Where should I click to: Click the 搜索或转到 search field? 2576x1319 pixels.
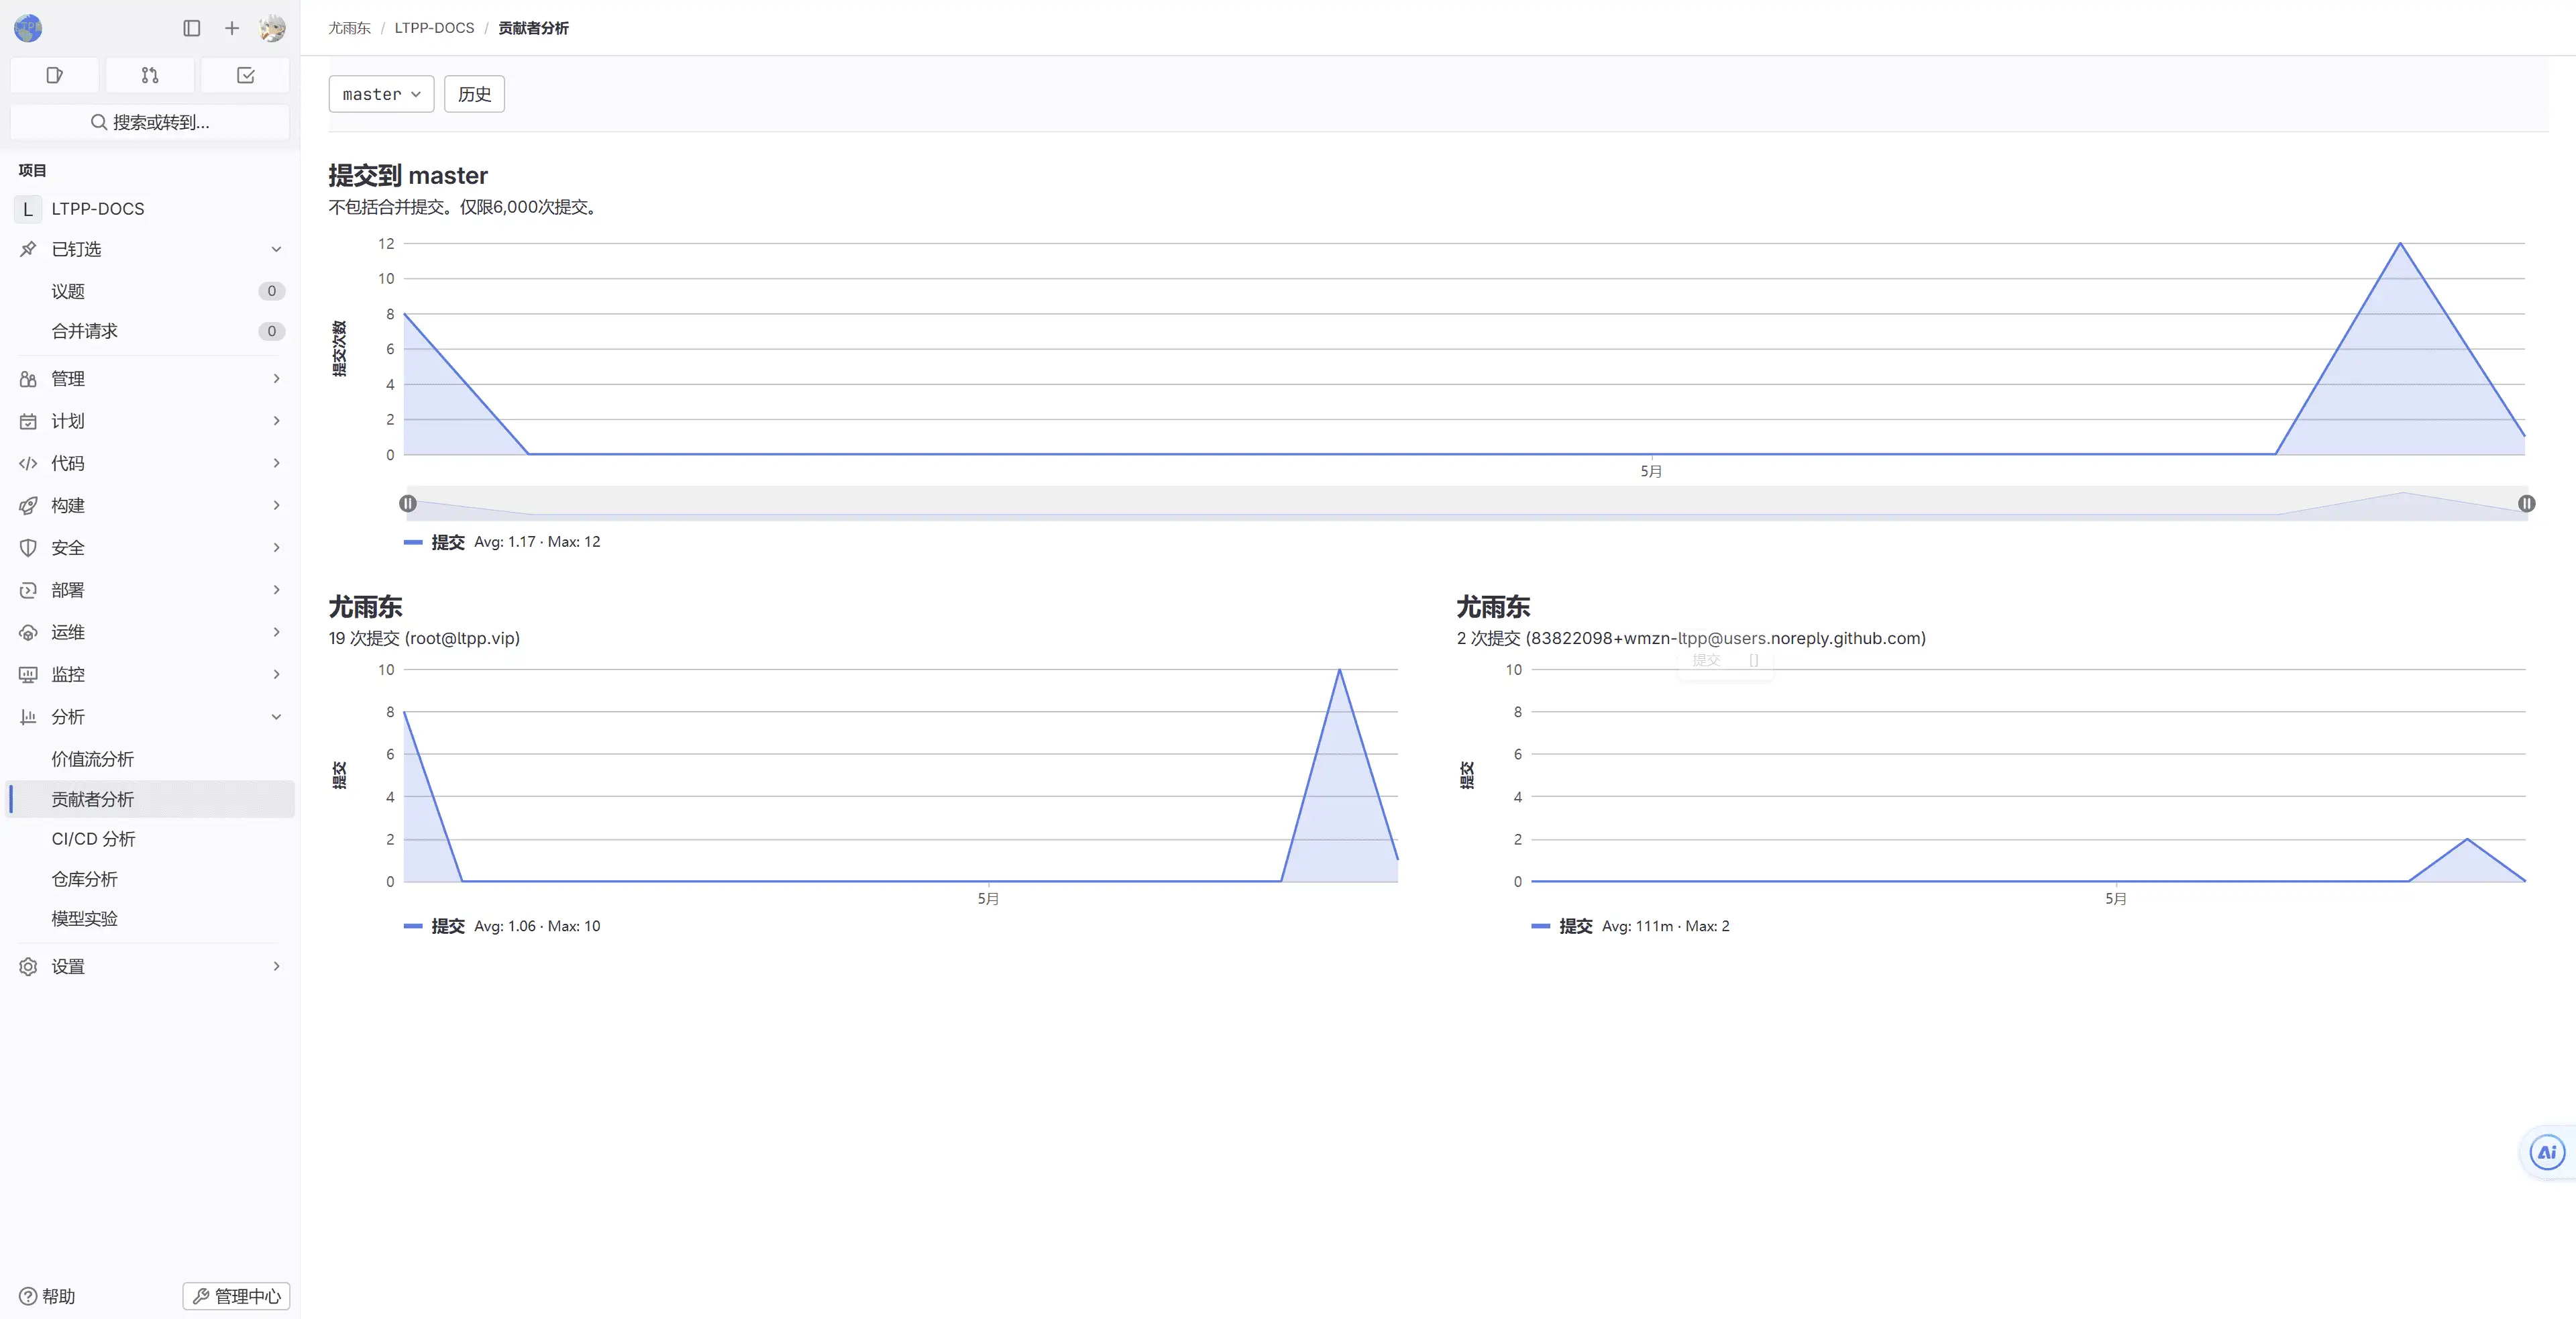tap(150, 122)
